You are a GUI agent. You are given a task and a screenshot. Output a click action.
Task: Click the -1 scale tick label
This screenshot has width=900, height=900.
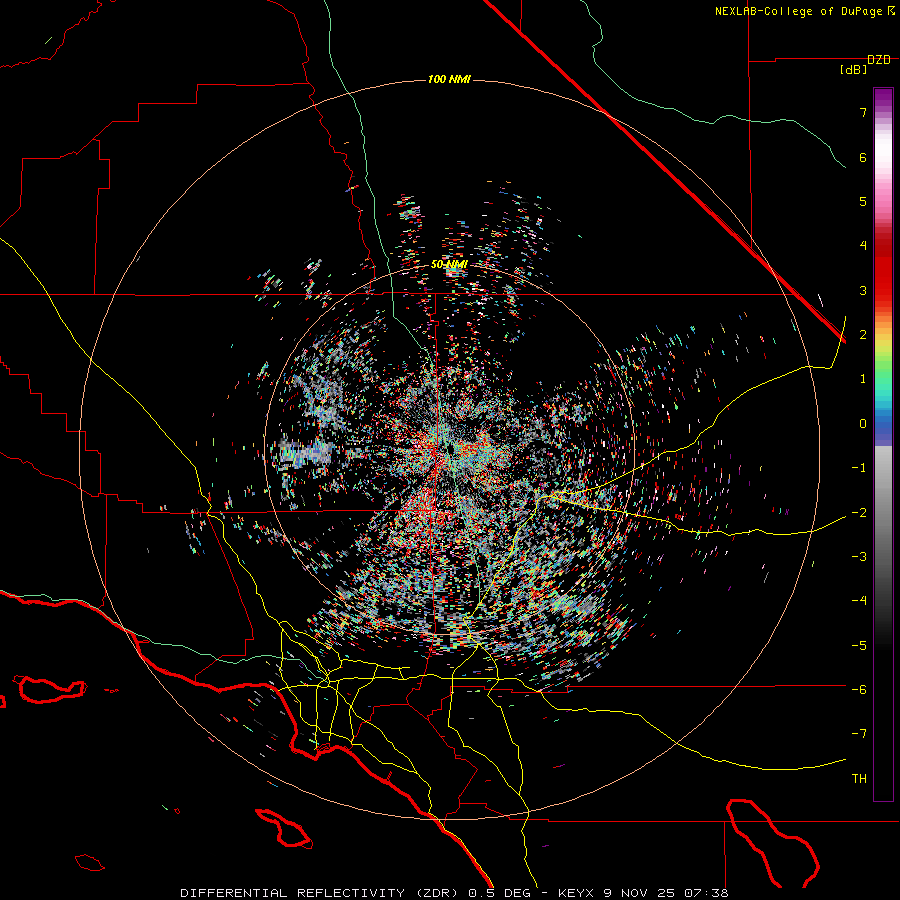[x=859, y=468]
